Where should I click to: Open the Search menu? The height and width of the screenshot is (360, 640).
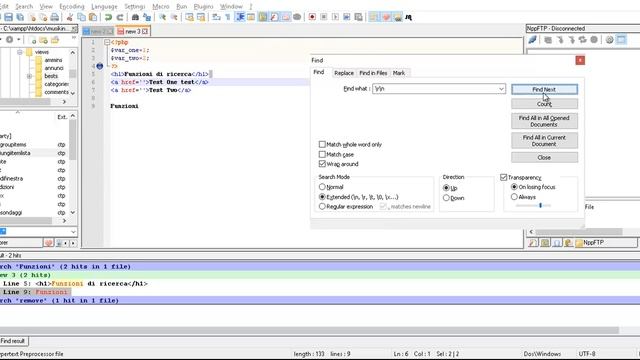click(24, 7)
